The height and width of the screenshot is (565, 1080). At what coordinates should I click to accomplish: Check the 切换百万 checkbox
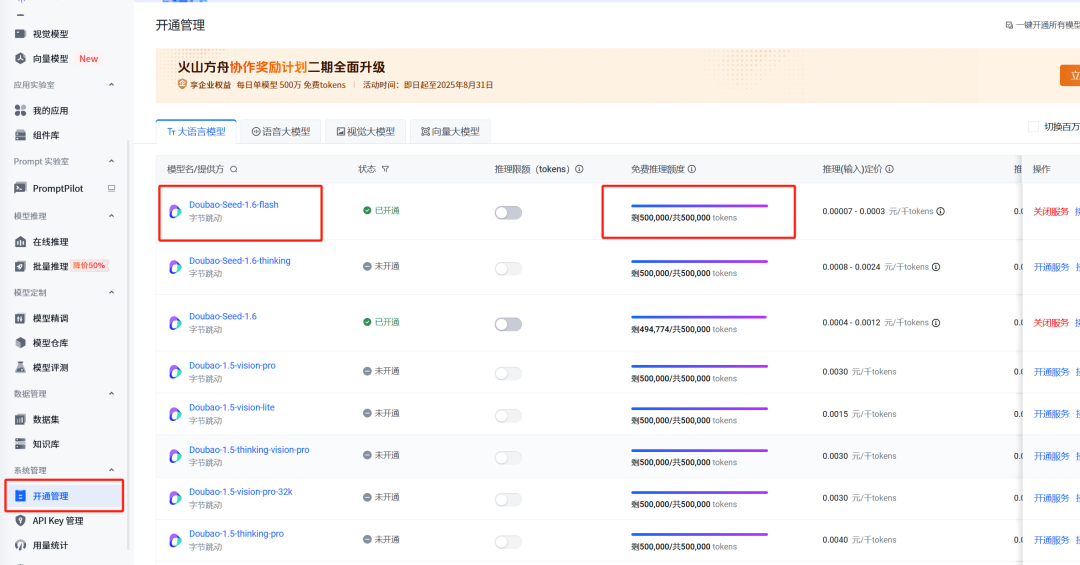pos(1033,127)
